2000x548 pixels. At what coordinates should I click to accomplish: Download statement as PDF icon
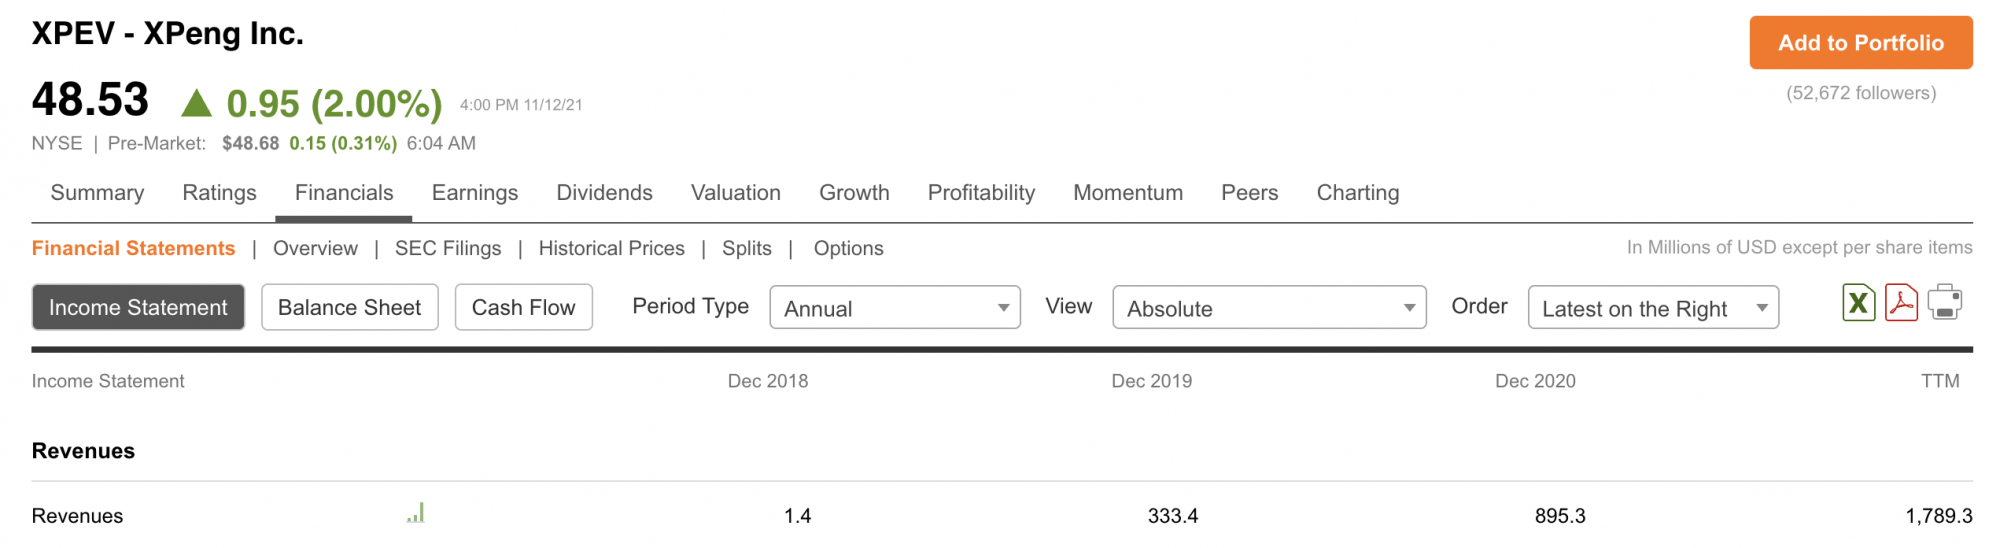pos(1901,302)
